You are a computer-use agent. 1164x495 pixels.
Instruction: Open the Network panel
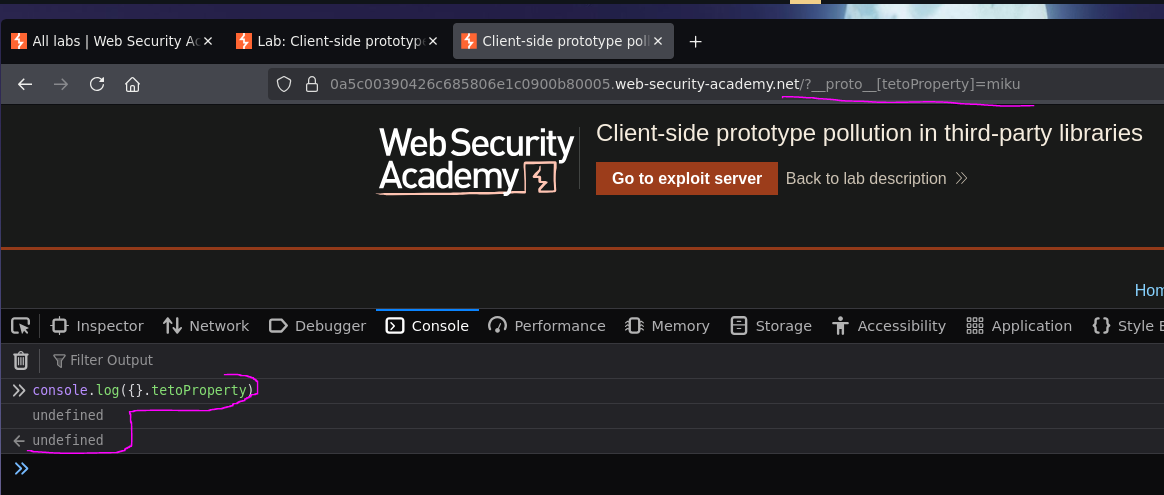[x=206, y=326]
